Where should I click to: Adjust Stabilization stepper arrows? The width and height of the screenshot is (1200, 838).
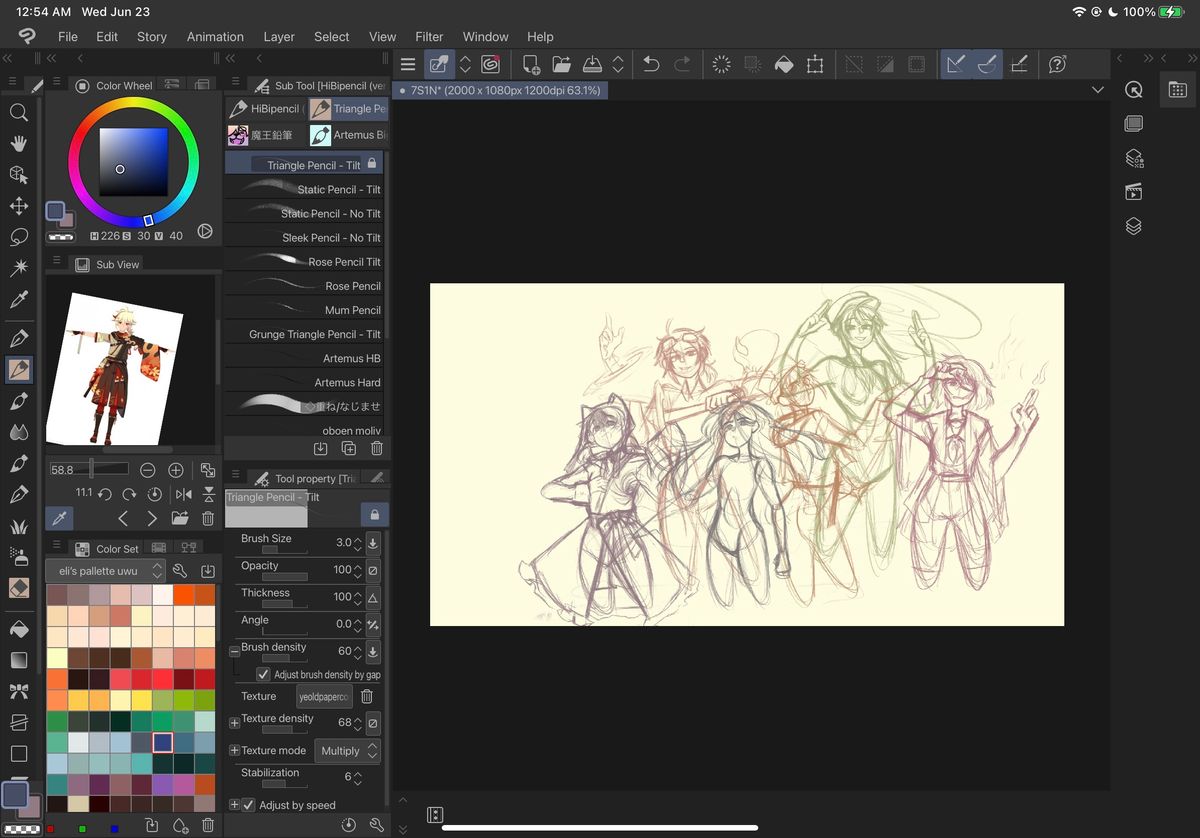(x=357, y=777)
